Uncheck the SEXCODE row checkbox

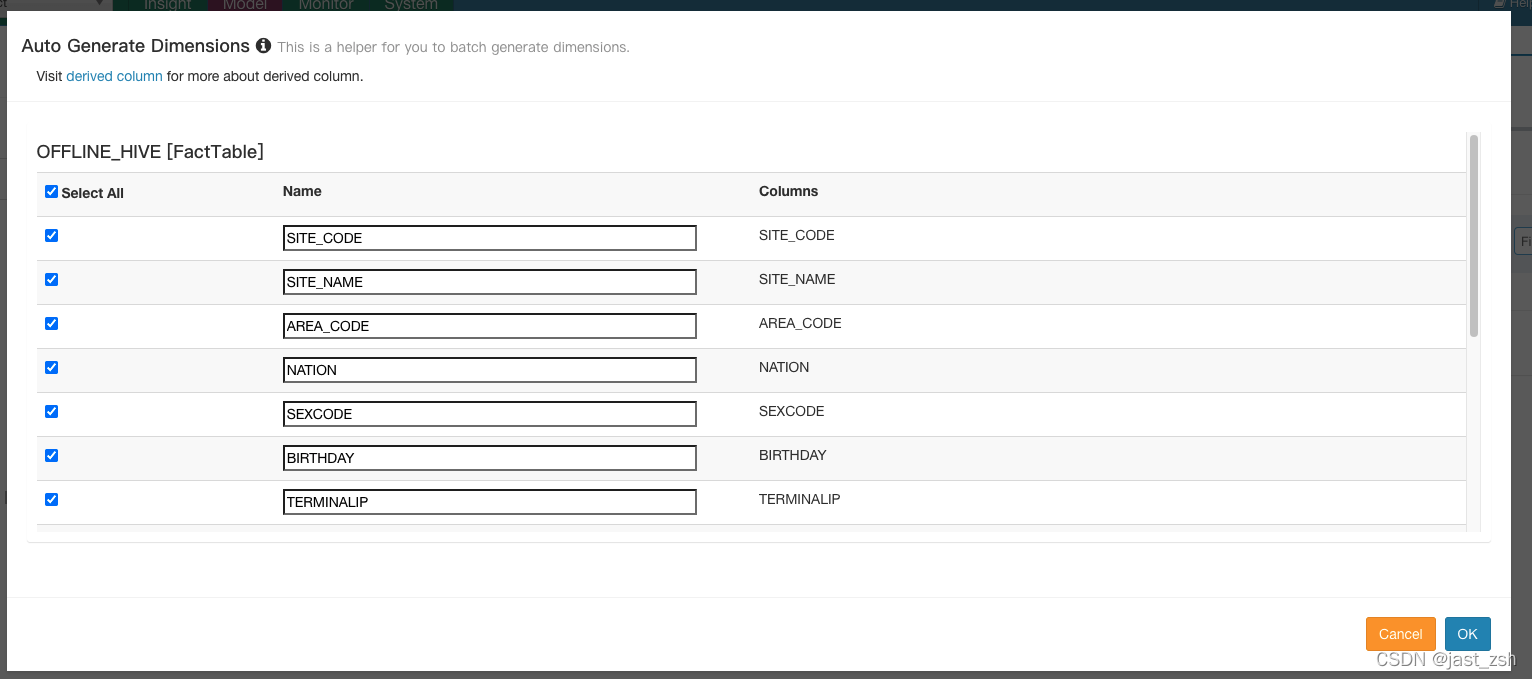coord(52,412)
